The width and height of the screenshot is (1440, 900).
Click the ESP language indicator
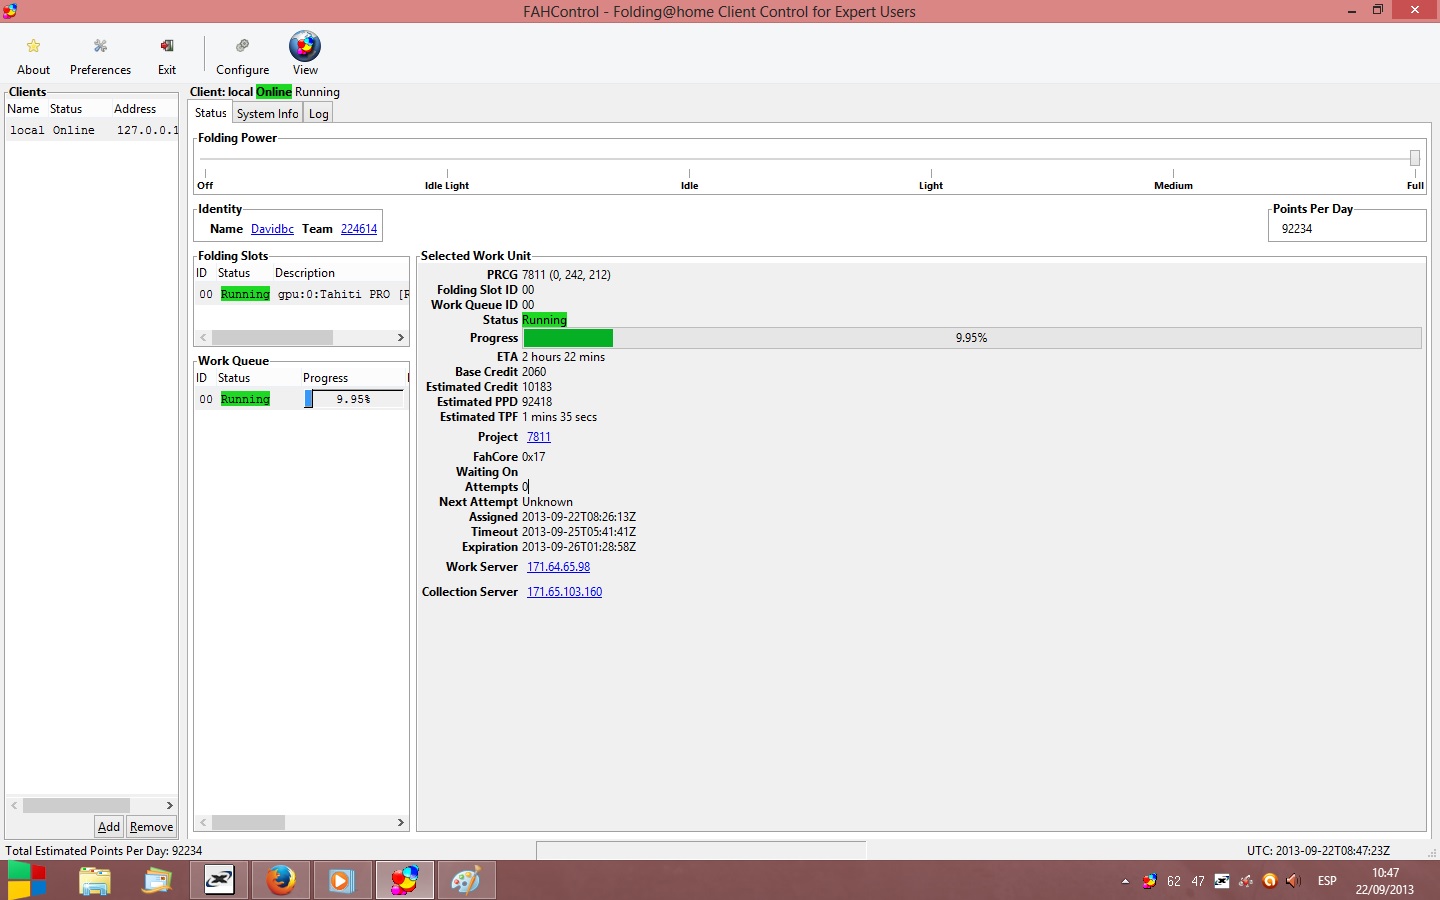coord(1327,881)
